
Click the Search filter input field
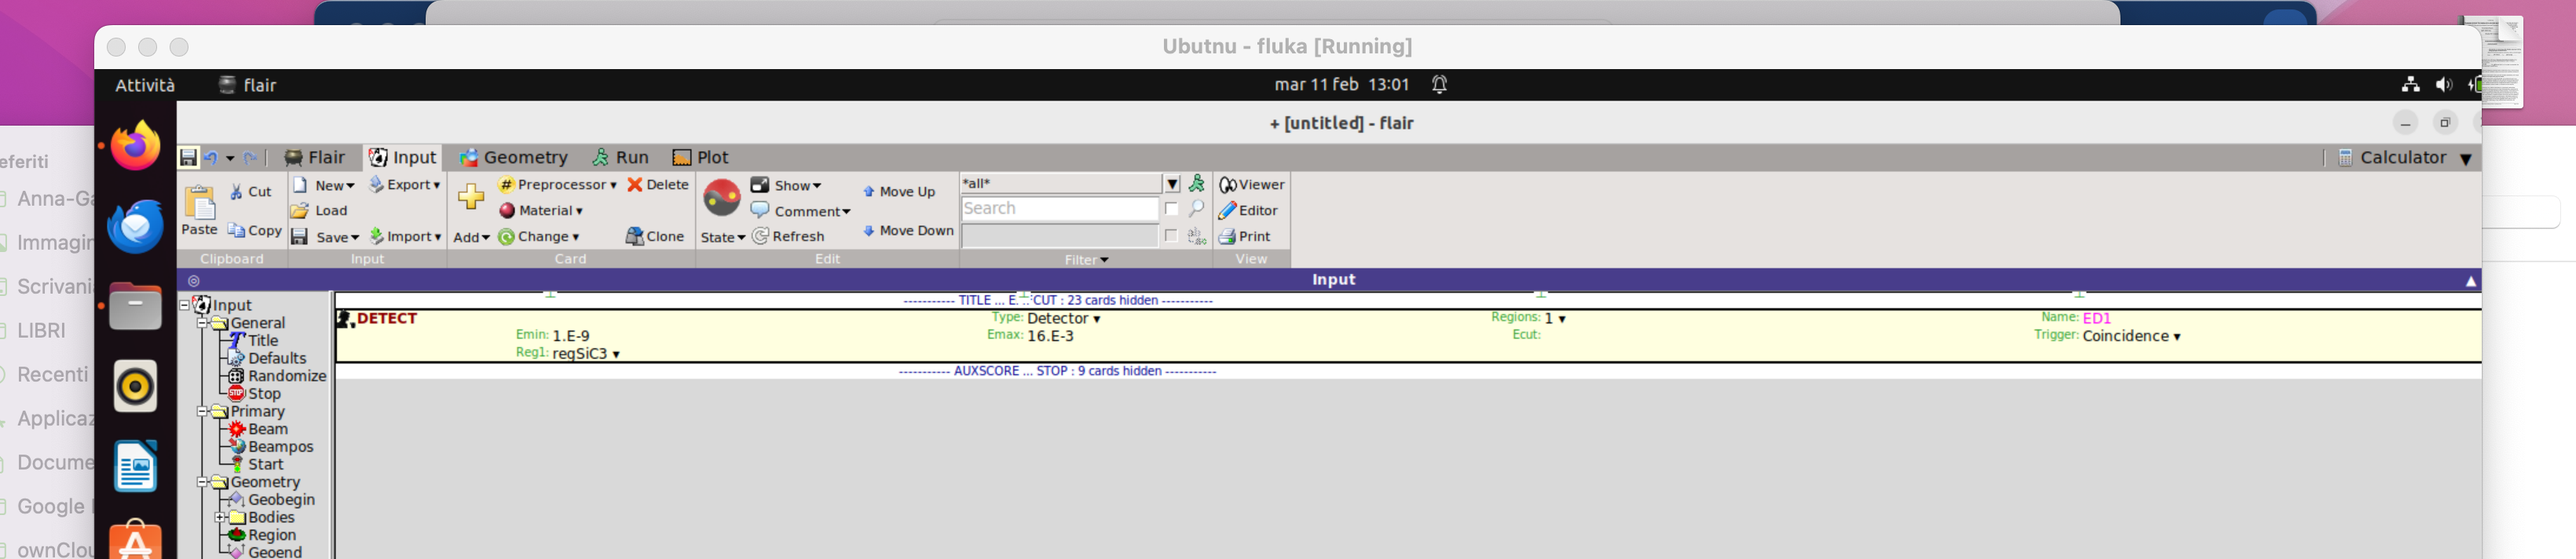tap(1060, 208)
